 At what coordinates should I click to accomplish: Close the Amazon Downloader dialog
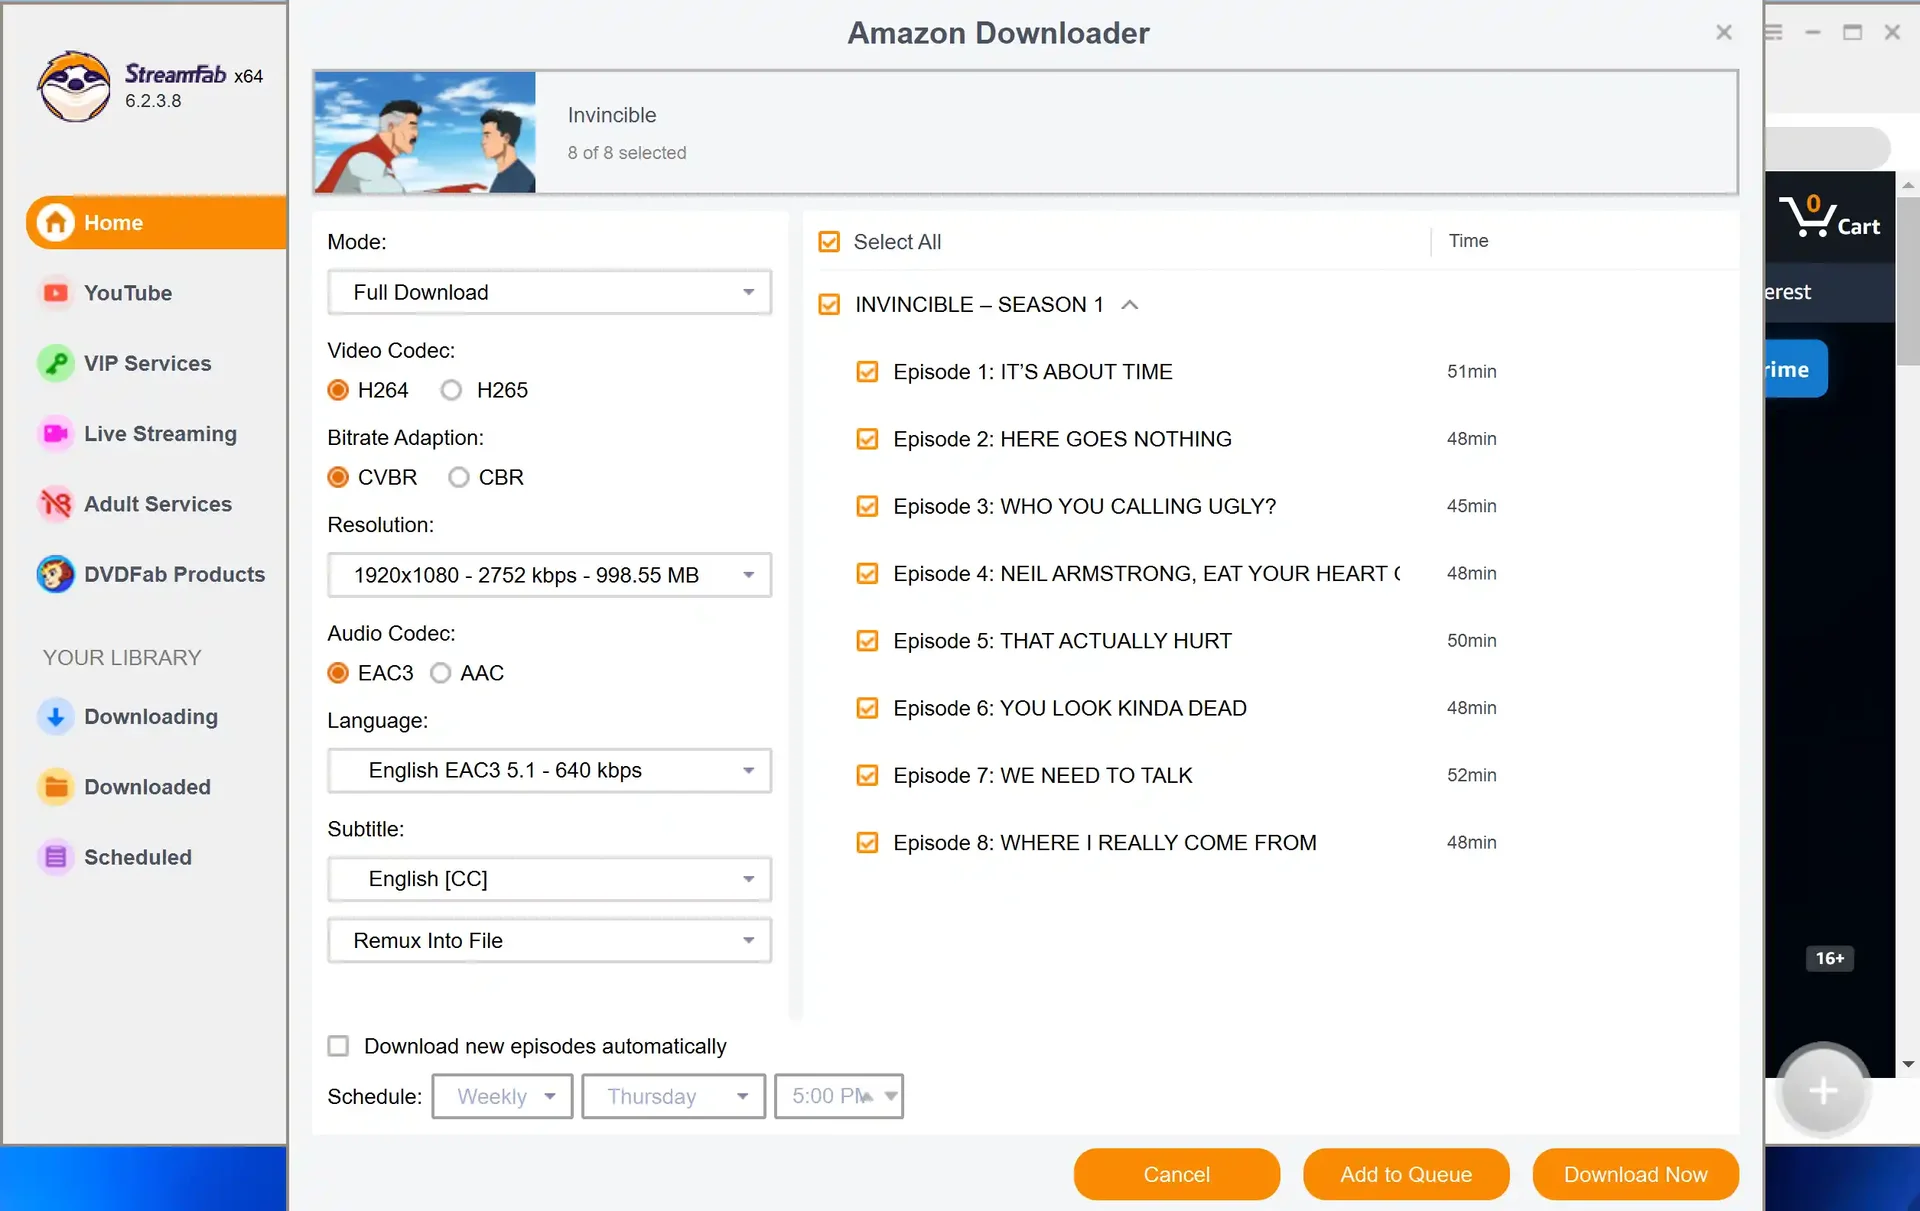(x=1724, y=33)
